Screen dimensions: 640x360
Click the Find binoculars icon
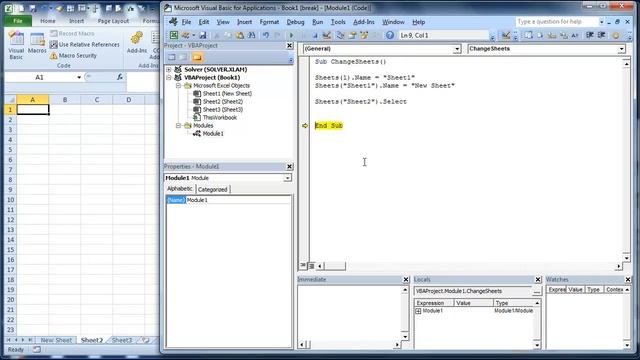pos(251,36)
